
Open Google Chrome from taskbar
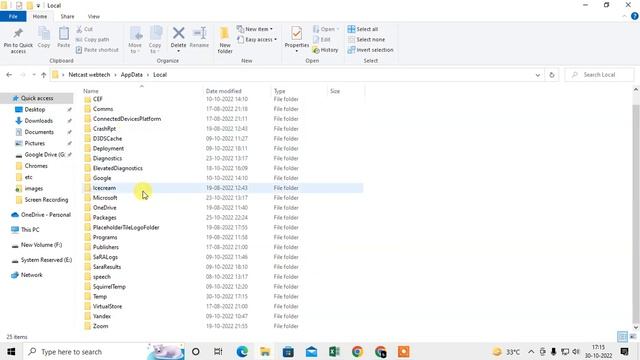[358, 352]
